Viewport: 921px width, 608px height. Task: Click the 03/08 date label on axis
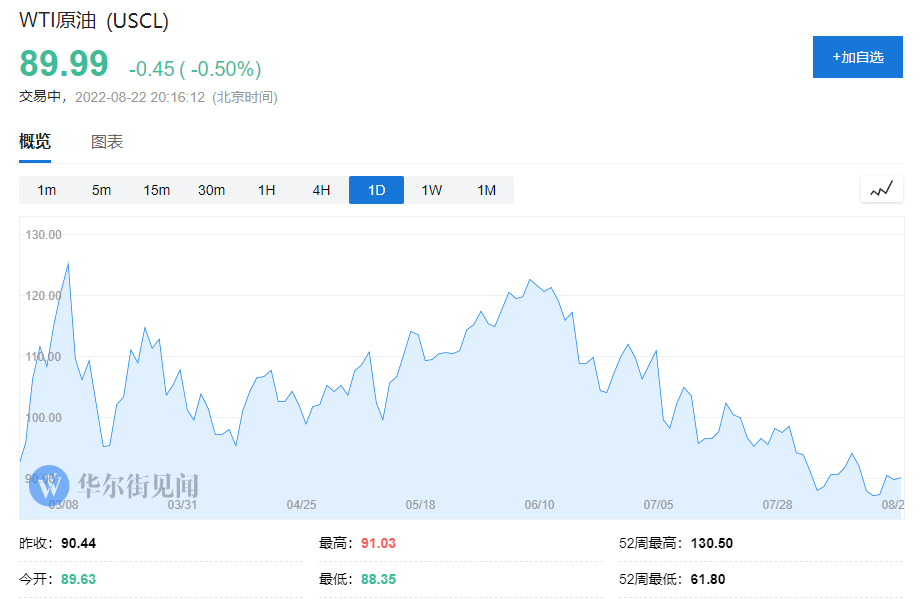tap(64, 505)
